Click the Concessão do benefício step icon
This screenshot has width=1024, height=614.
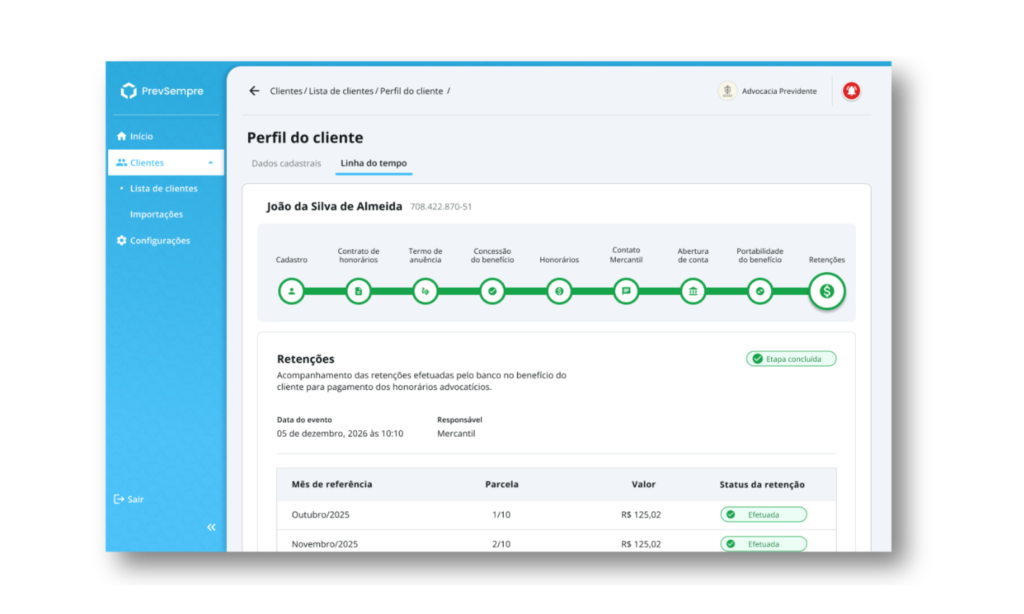coord(492,291)
